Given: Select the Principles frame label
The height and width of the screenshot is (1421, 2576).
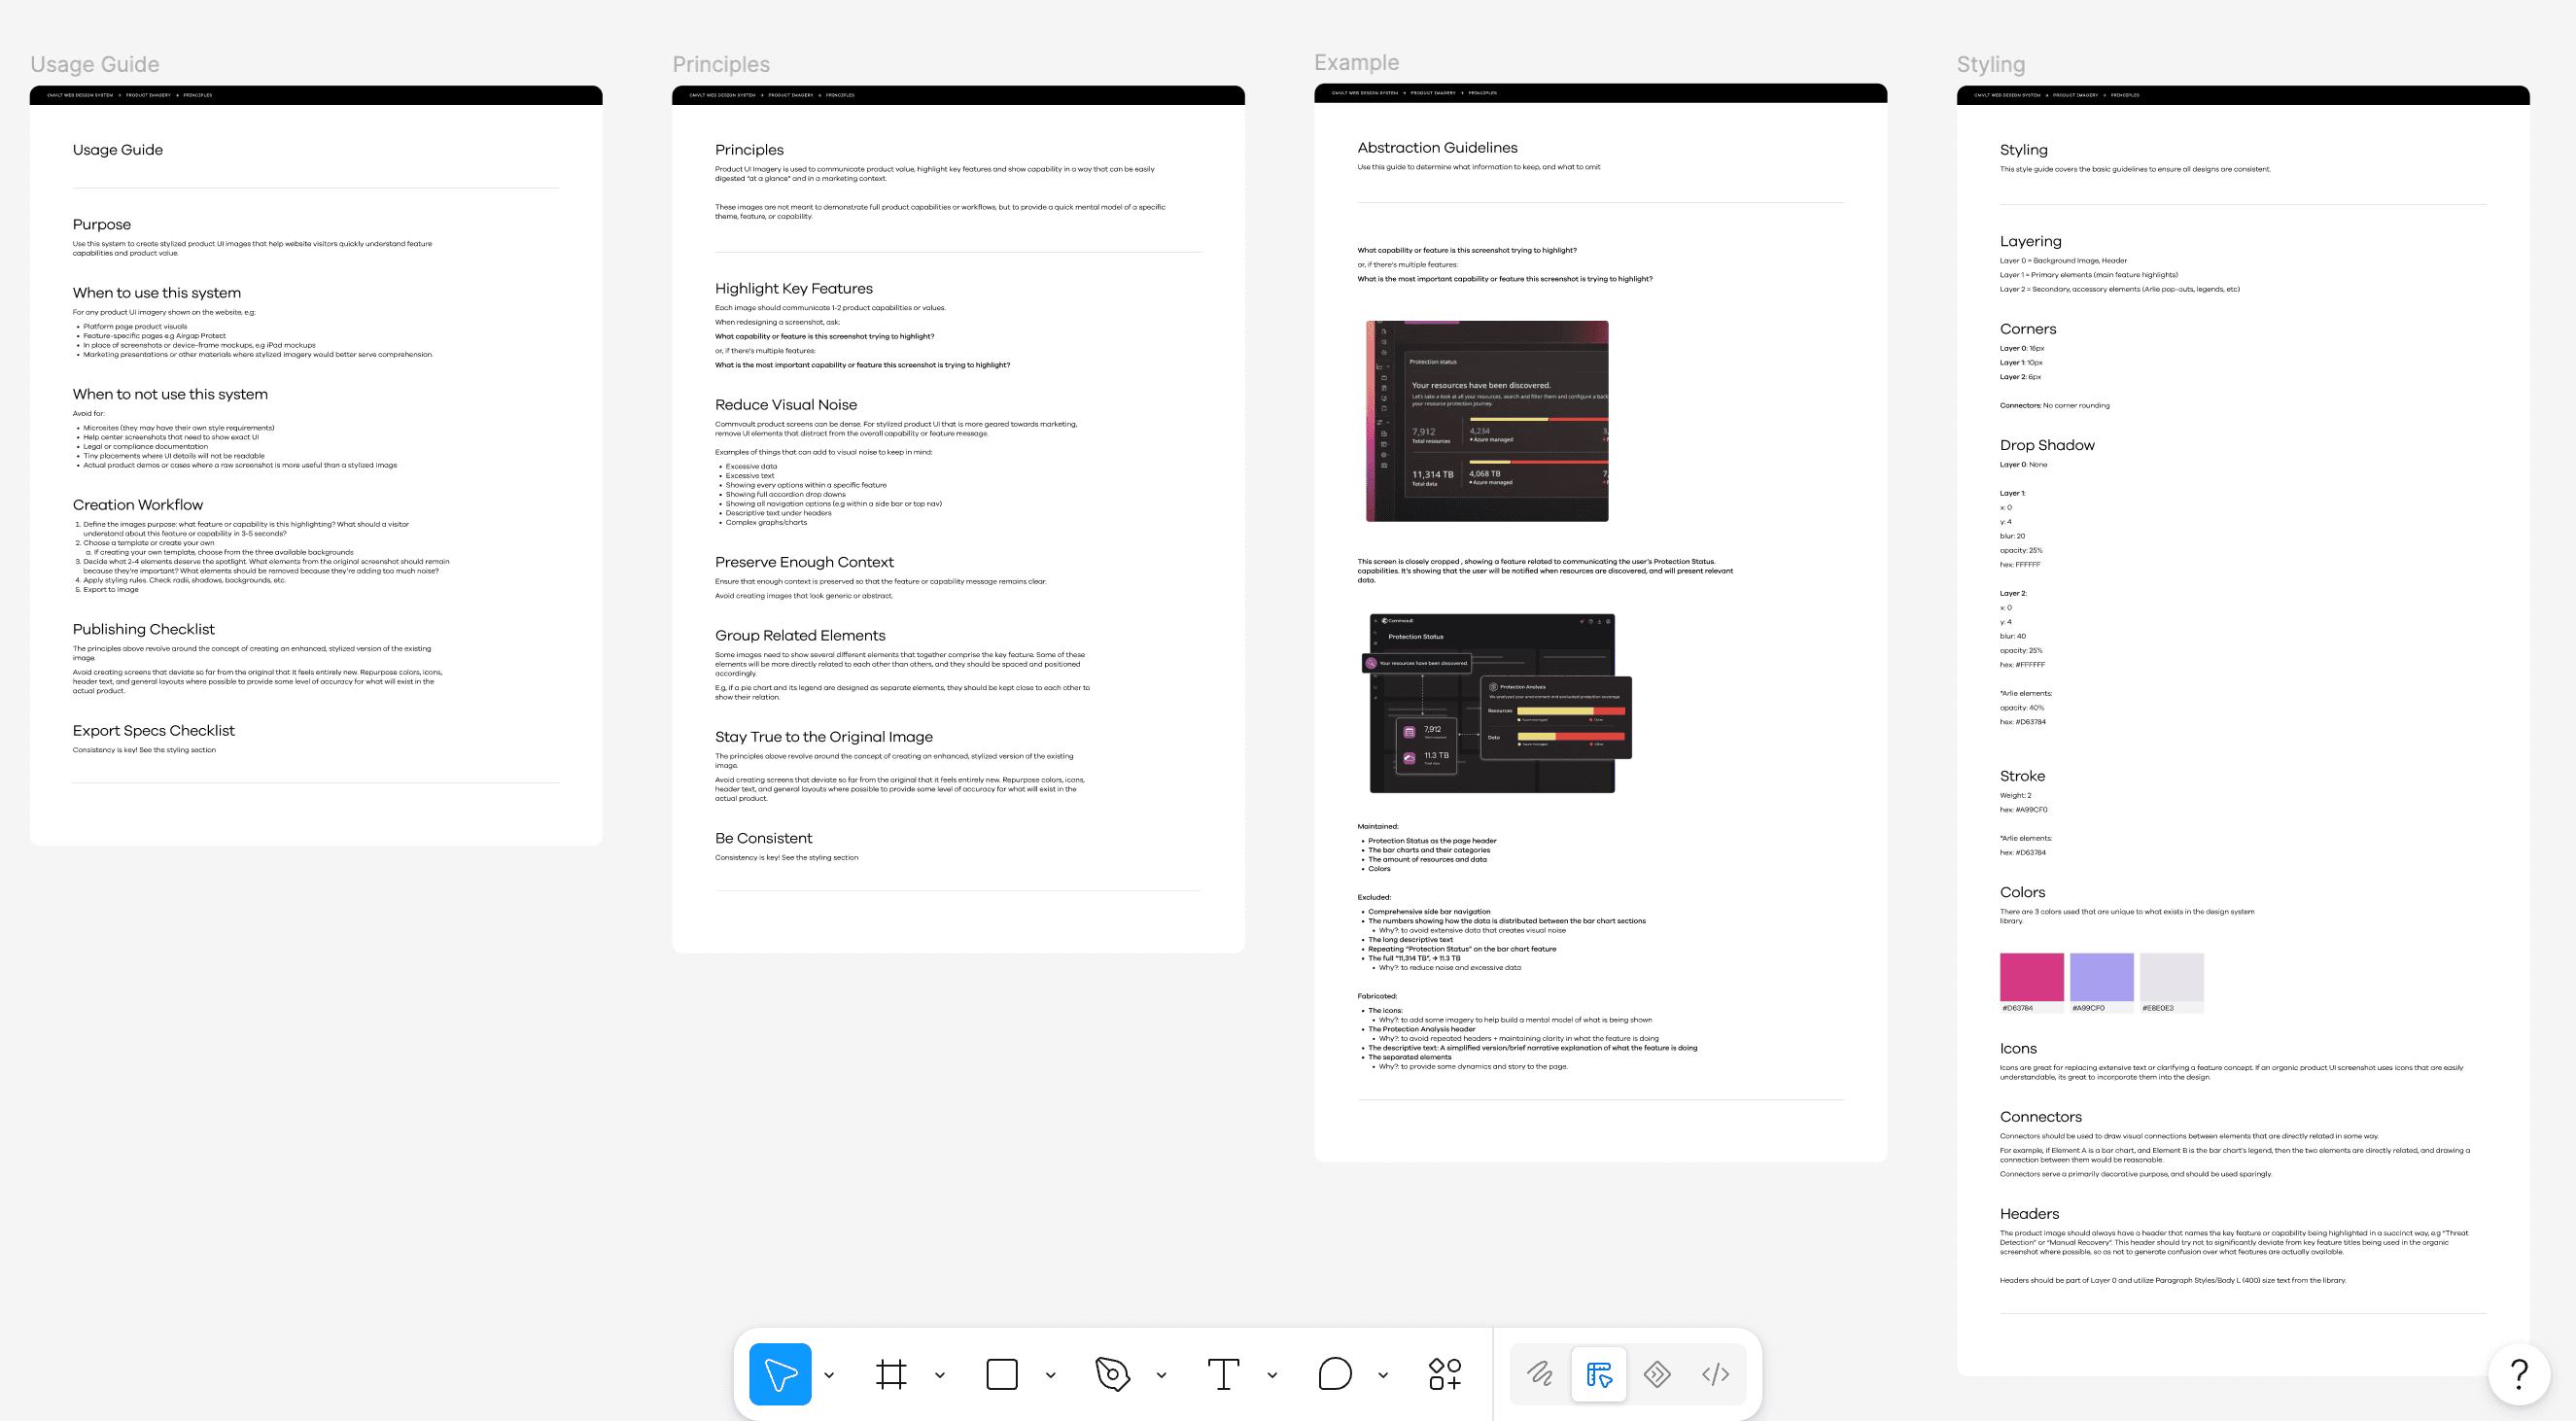Looking at the screenshot, I should [721, 64].
